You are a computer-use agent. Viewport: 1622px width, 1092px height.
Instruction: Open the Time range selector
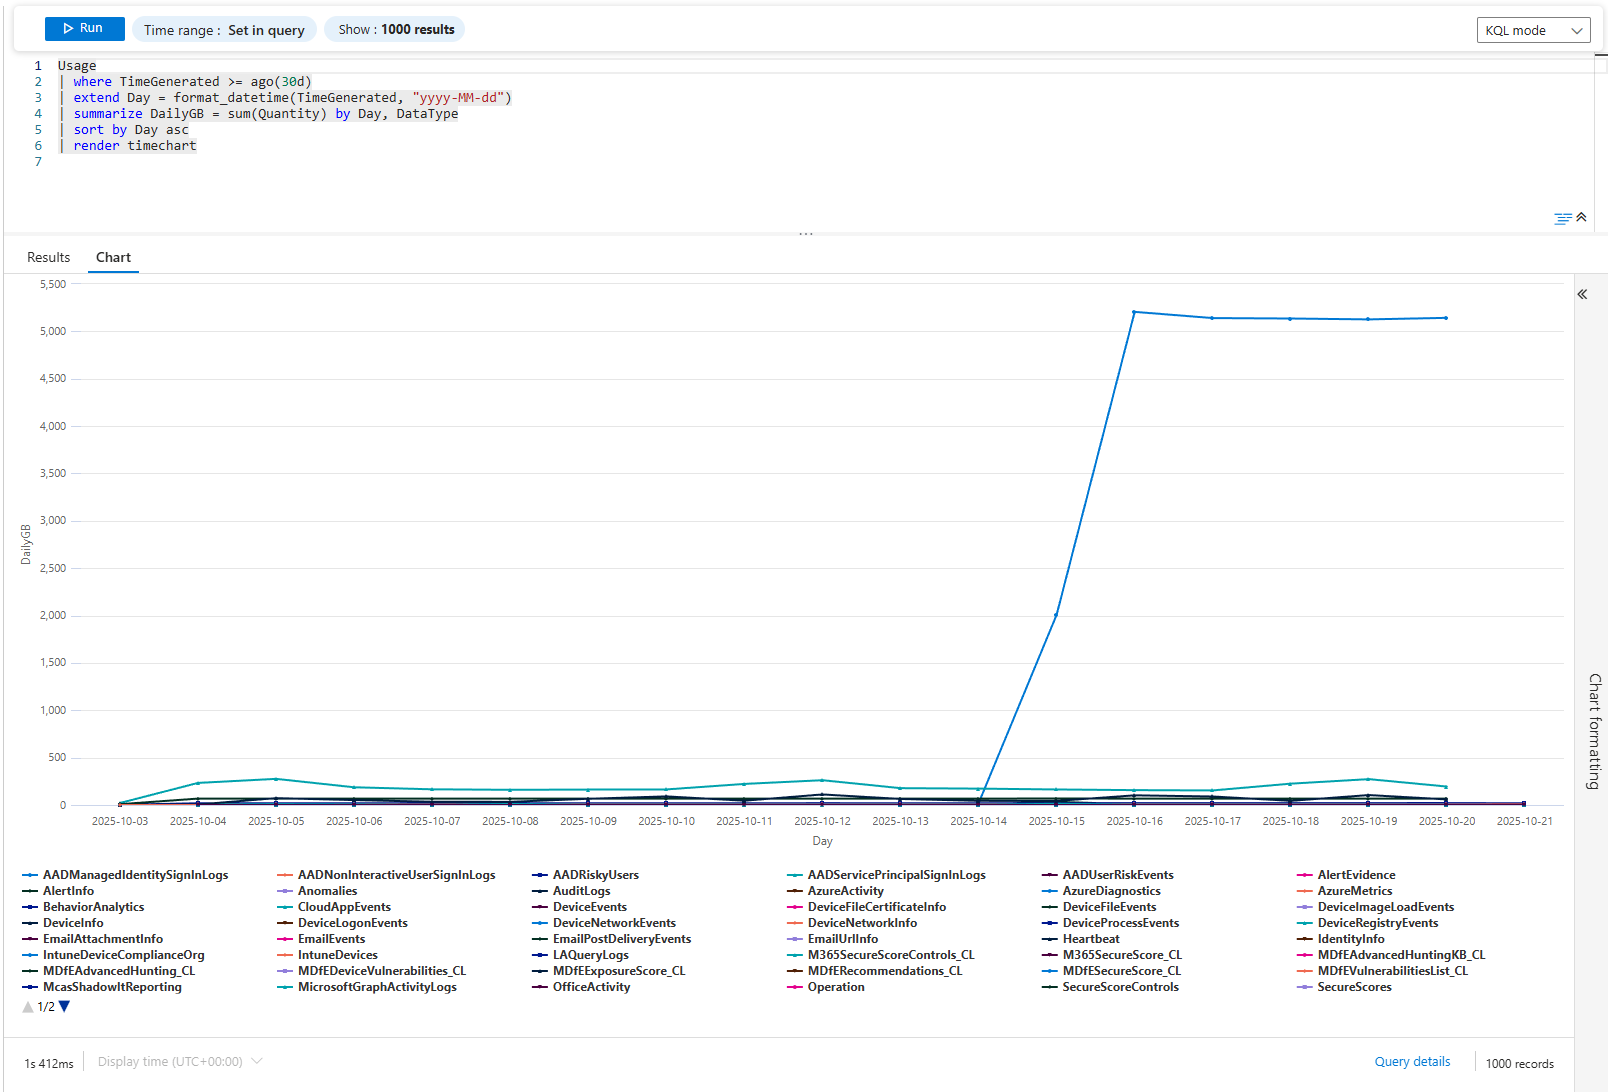click(224, 30)
